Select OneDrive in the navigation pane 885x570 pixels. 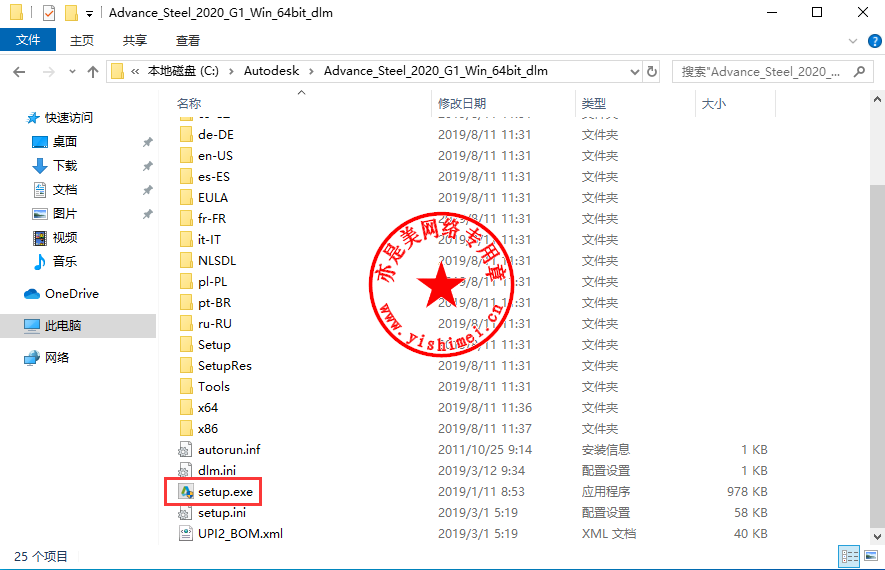pyautogui.click(x=62, y=293)
